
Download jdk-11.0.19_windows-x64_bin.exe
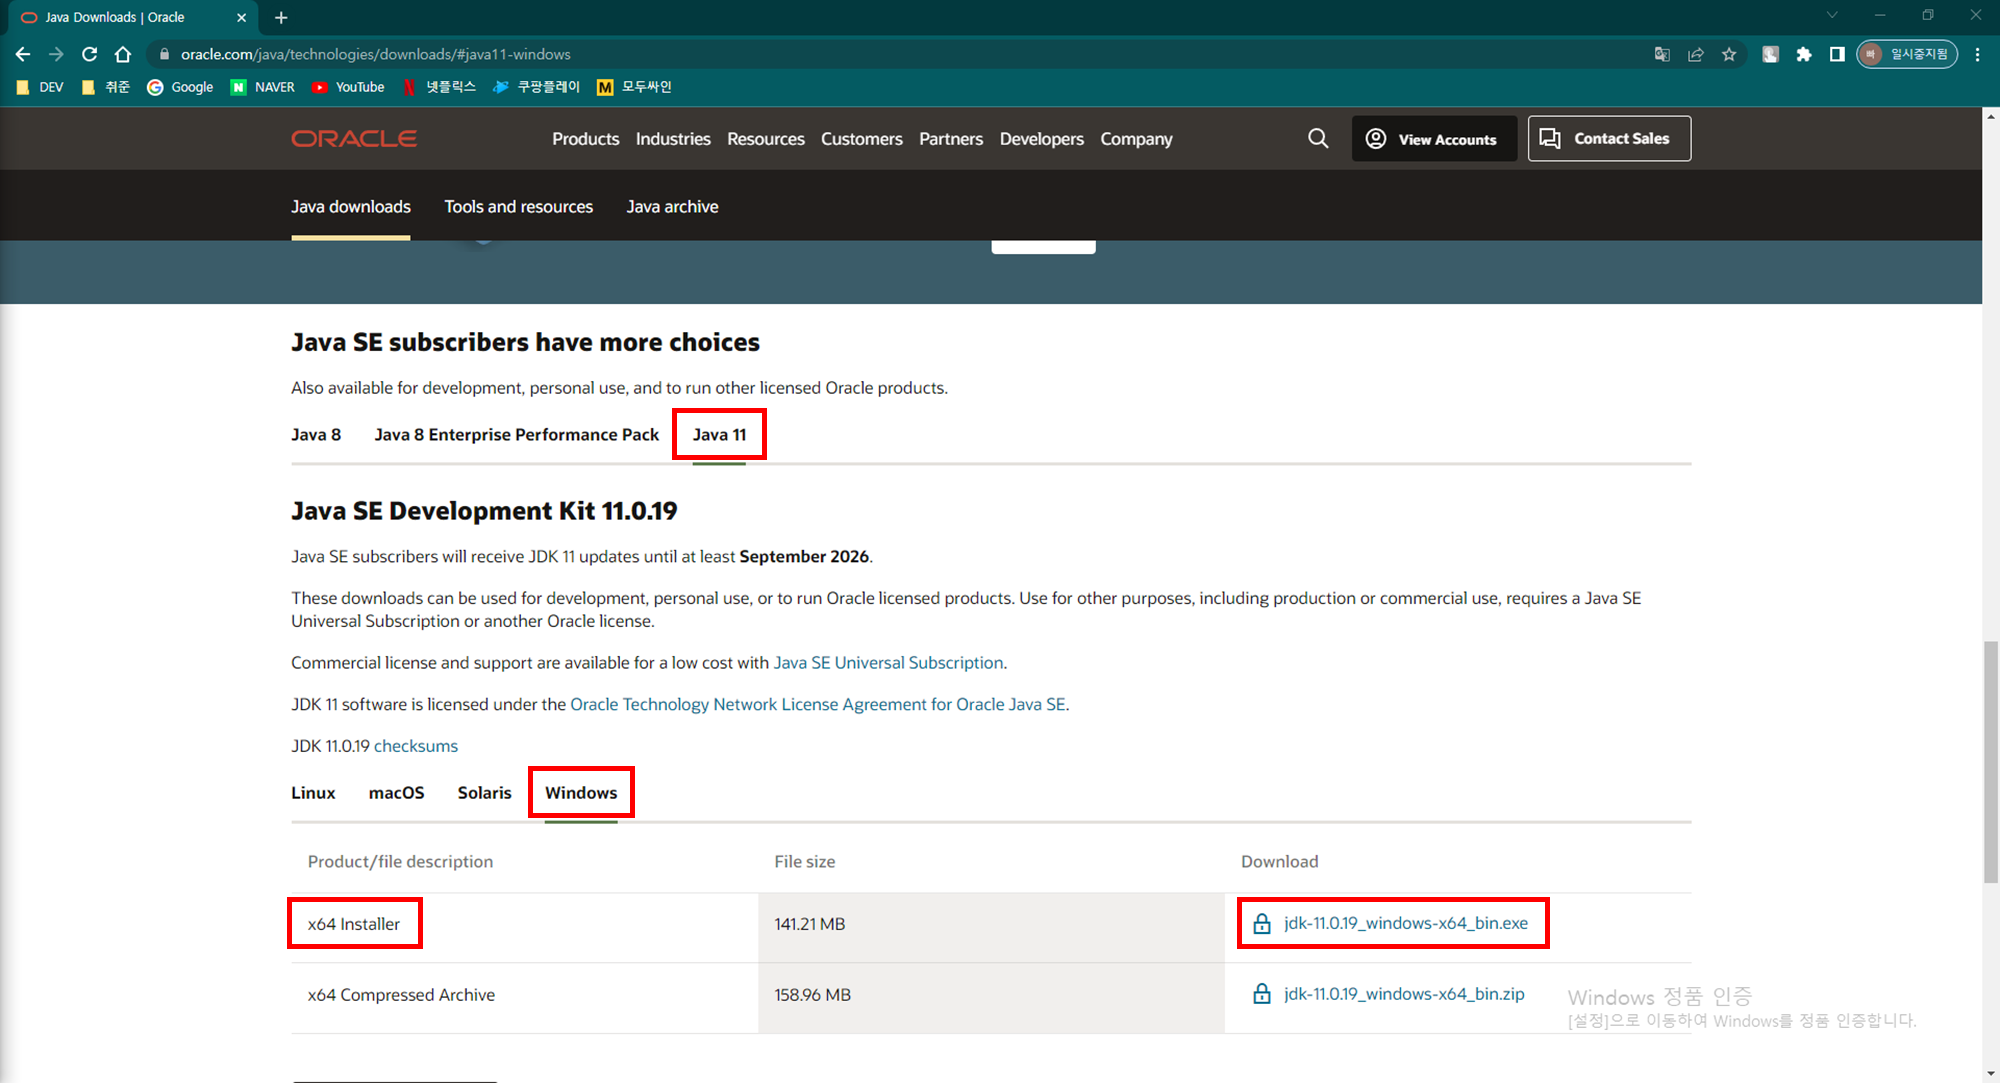click(1405, 923)
